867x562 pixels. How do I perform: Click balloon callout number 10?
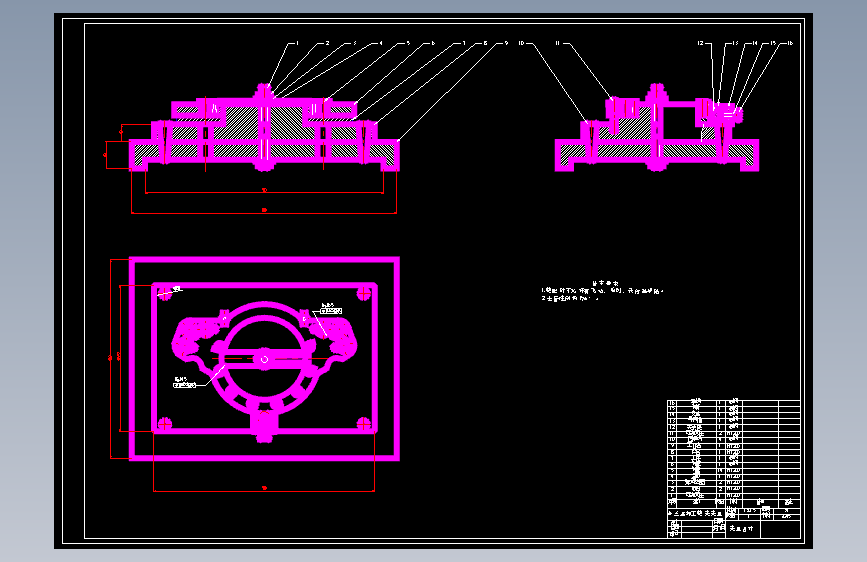point(521,43)
